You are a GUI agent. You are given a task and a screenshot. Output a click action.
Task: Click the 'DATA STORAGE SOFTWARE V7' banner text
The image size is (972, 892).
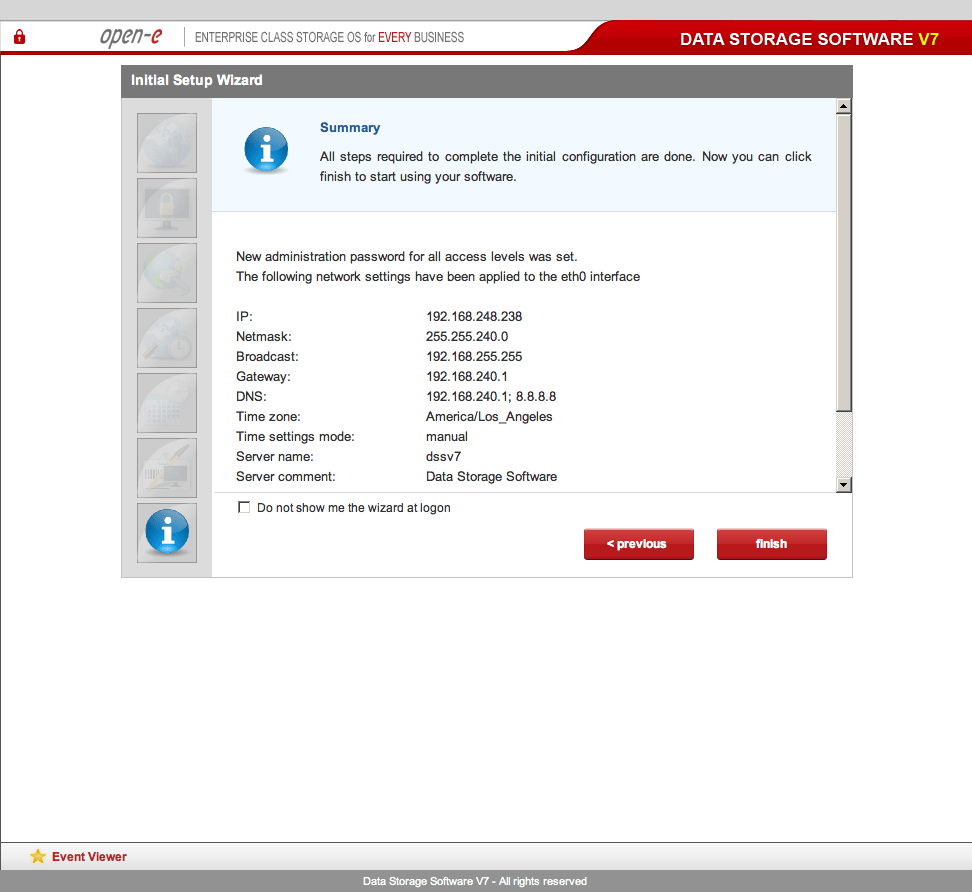pos(809,39)
